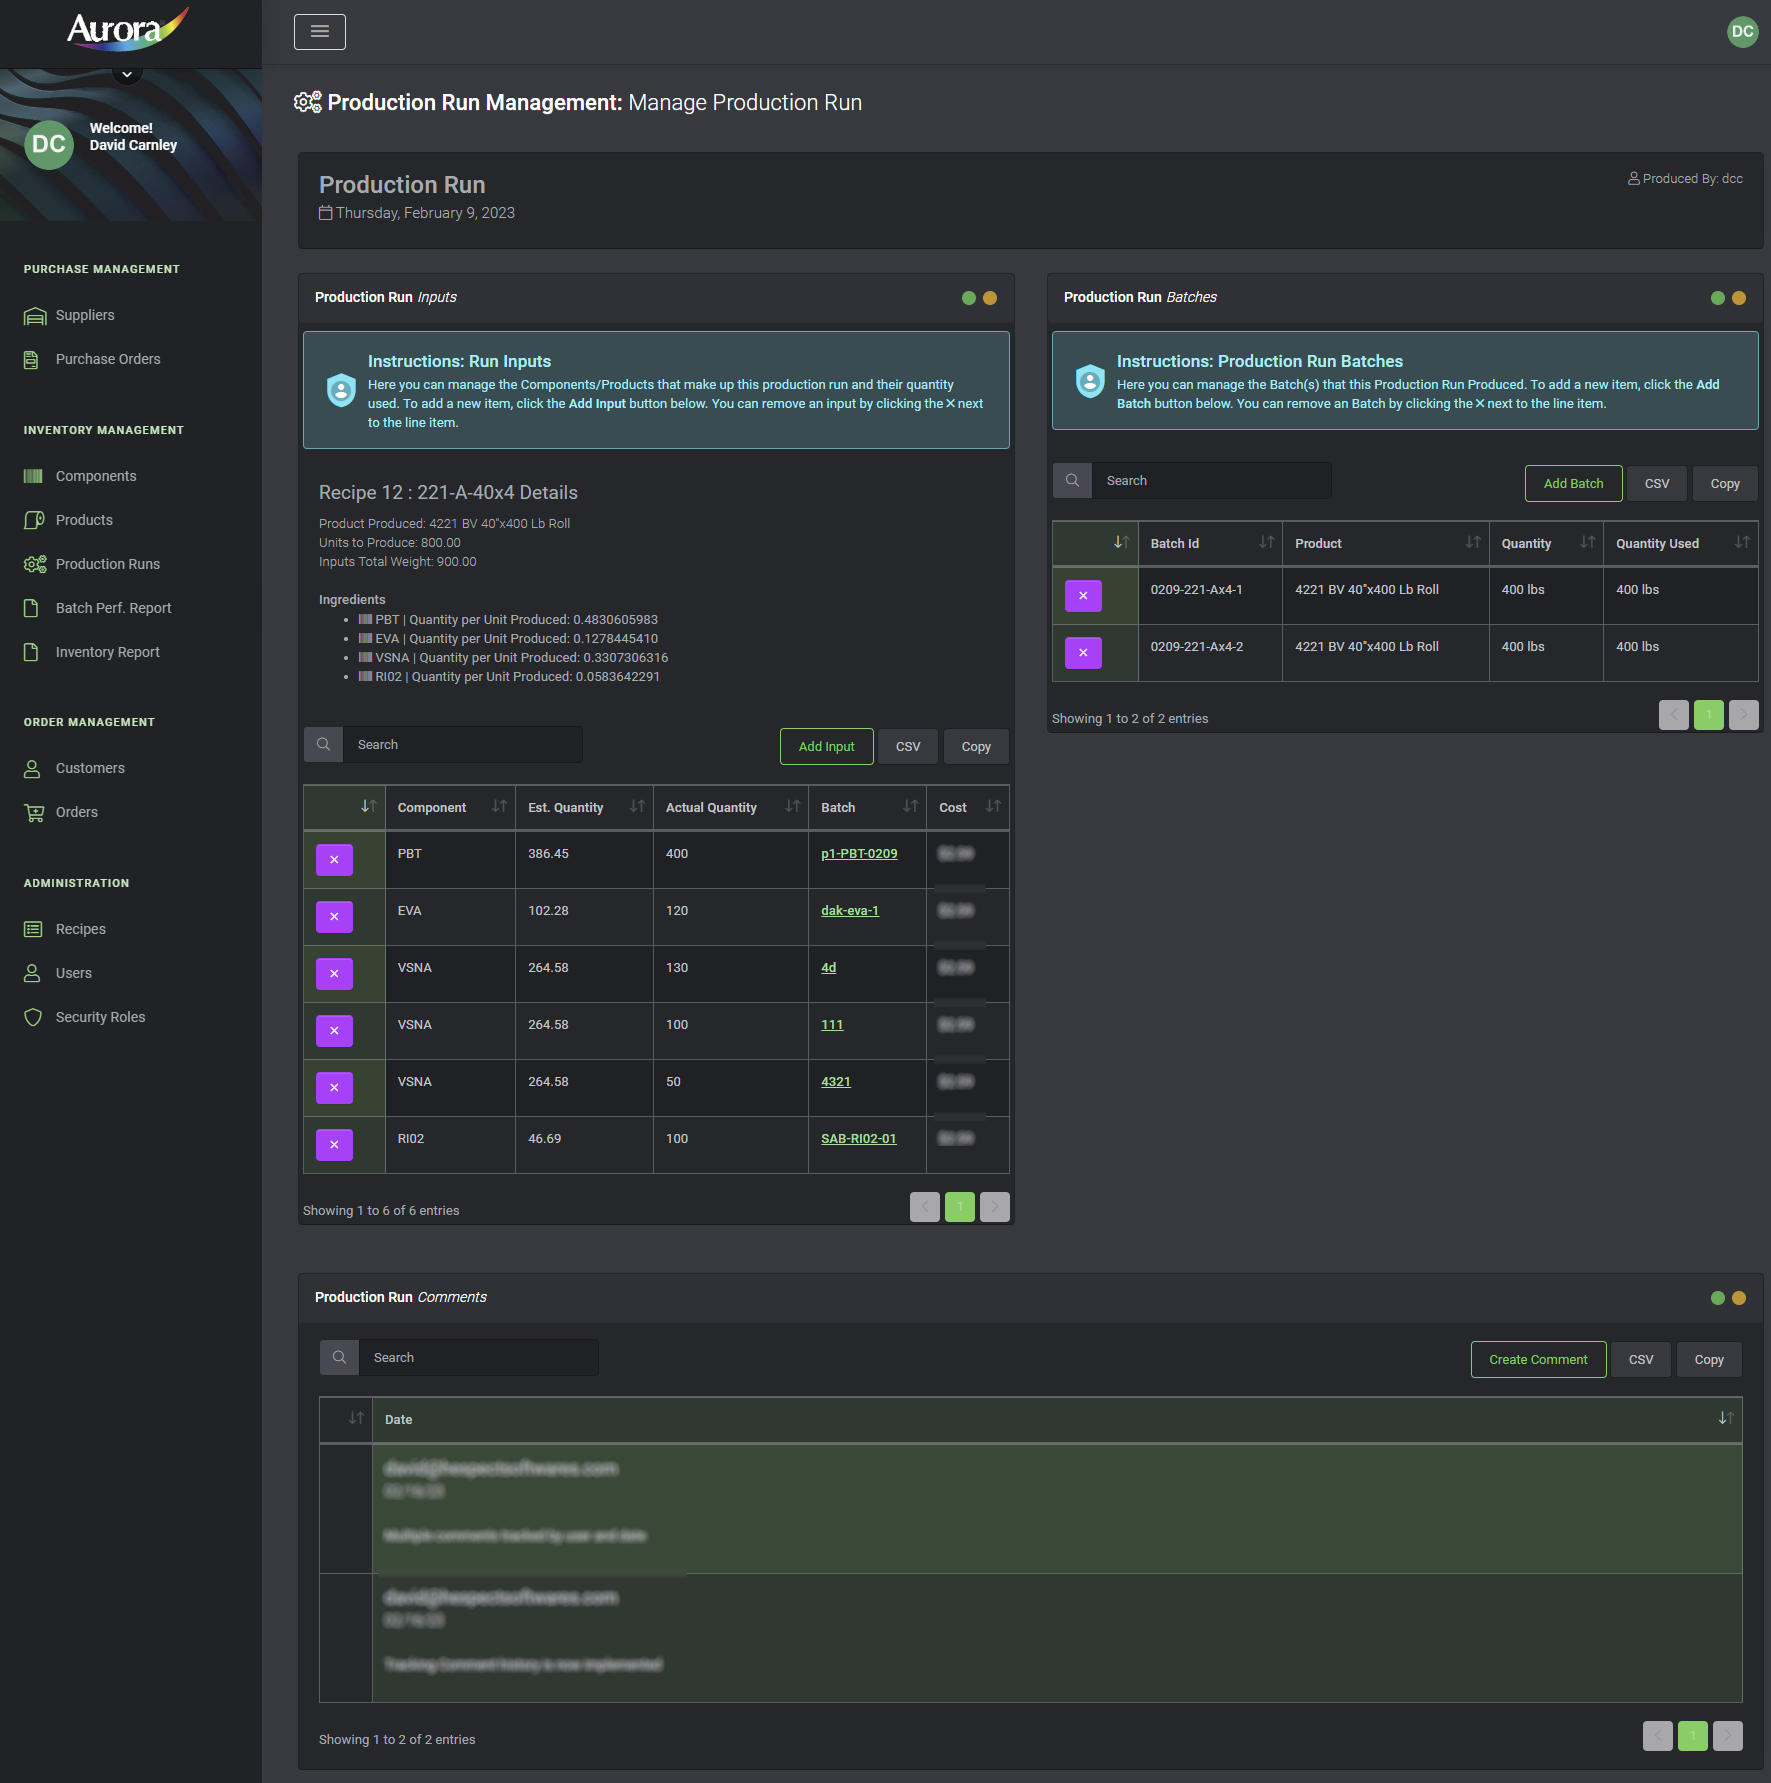Export comments with CSV button
This screenshot has width=1771, height=1783.
click(x=1641, y=1360)
